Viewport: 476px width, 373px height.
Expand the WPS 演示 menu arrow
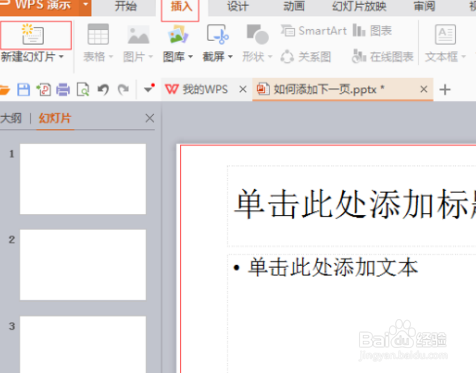point(85,5)
